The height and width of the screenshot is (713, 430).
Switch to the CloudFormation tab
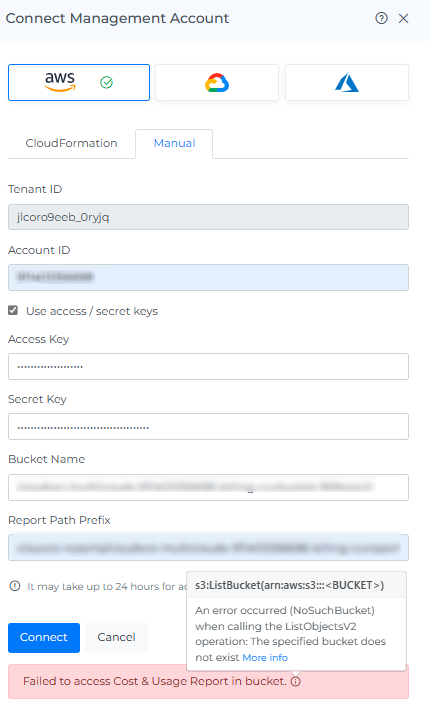(x=71, y=143)
